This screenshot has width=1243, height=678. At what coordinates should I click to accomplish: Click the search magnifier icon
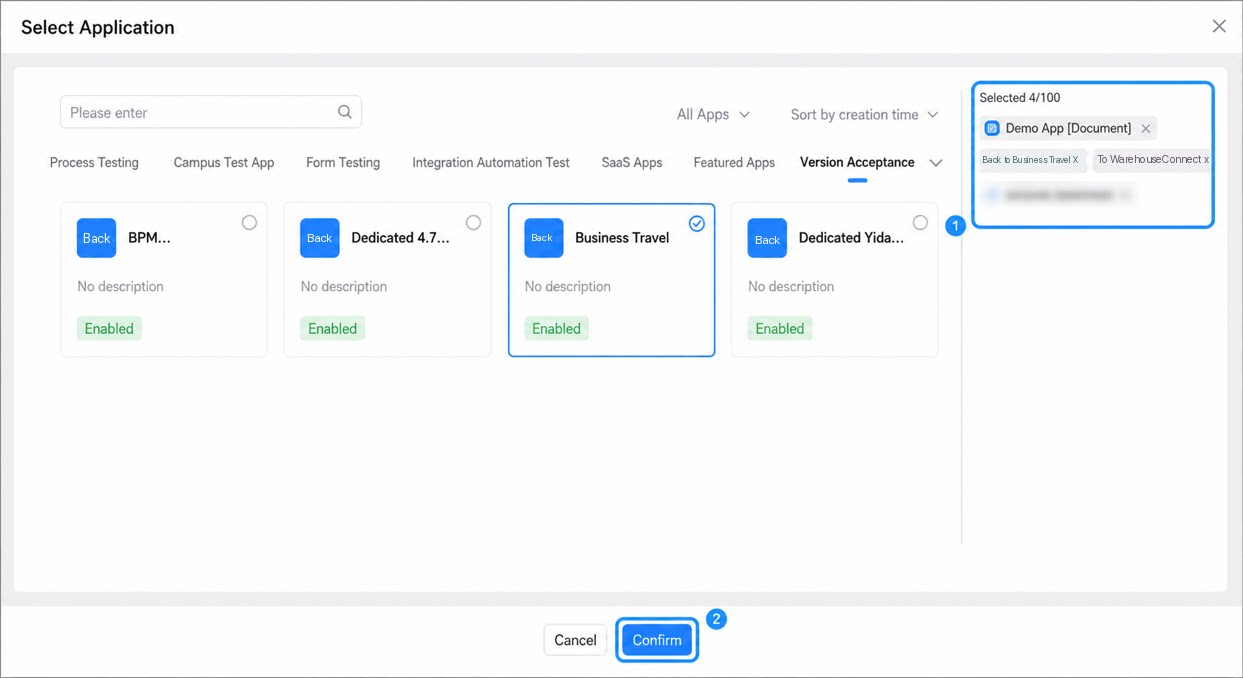[344, 112]
